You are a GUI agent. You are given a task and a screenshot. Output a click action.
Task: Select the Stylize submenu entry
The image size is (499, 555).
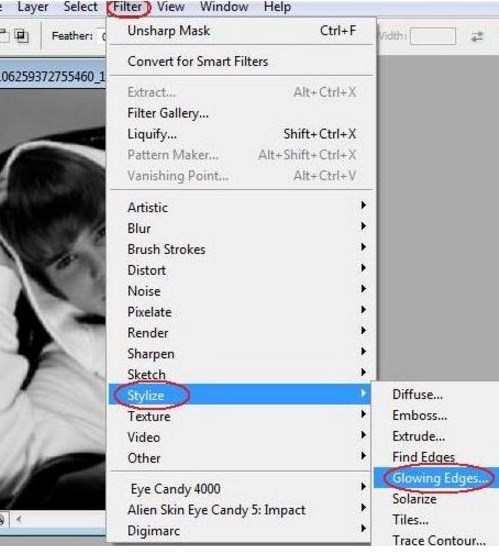pyautogui.click(x=240, y=395)
